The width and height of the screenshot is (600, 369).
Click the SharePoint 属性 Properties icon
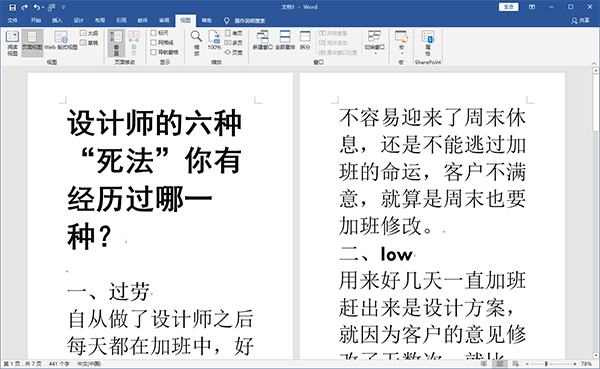(428, 42)
